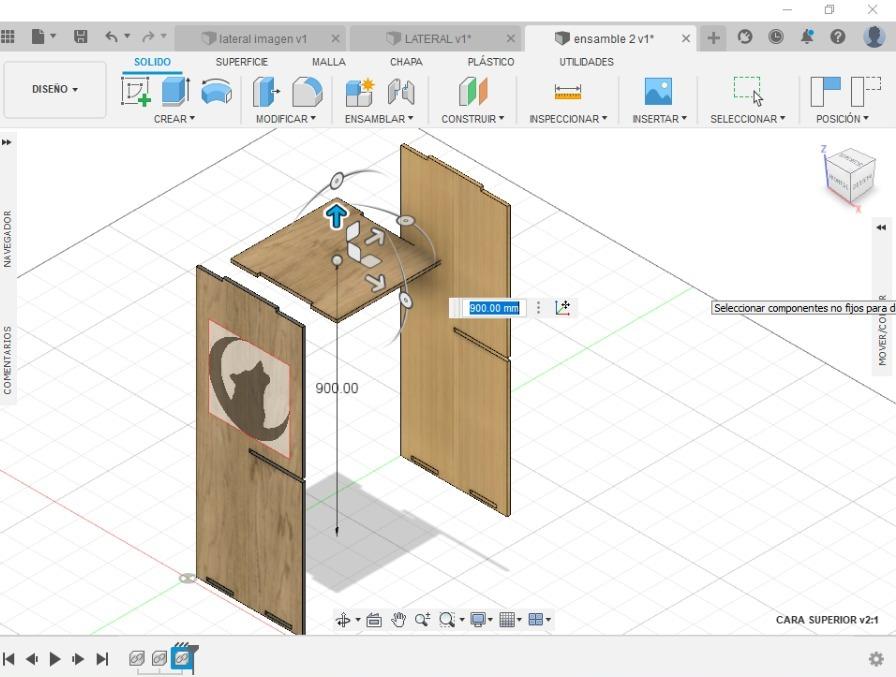
Task: Click the window selection icon
Action: pyautogui.click(x=748, y=91)
